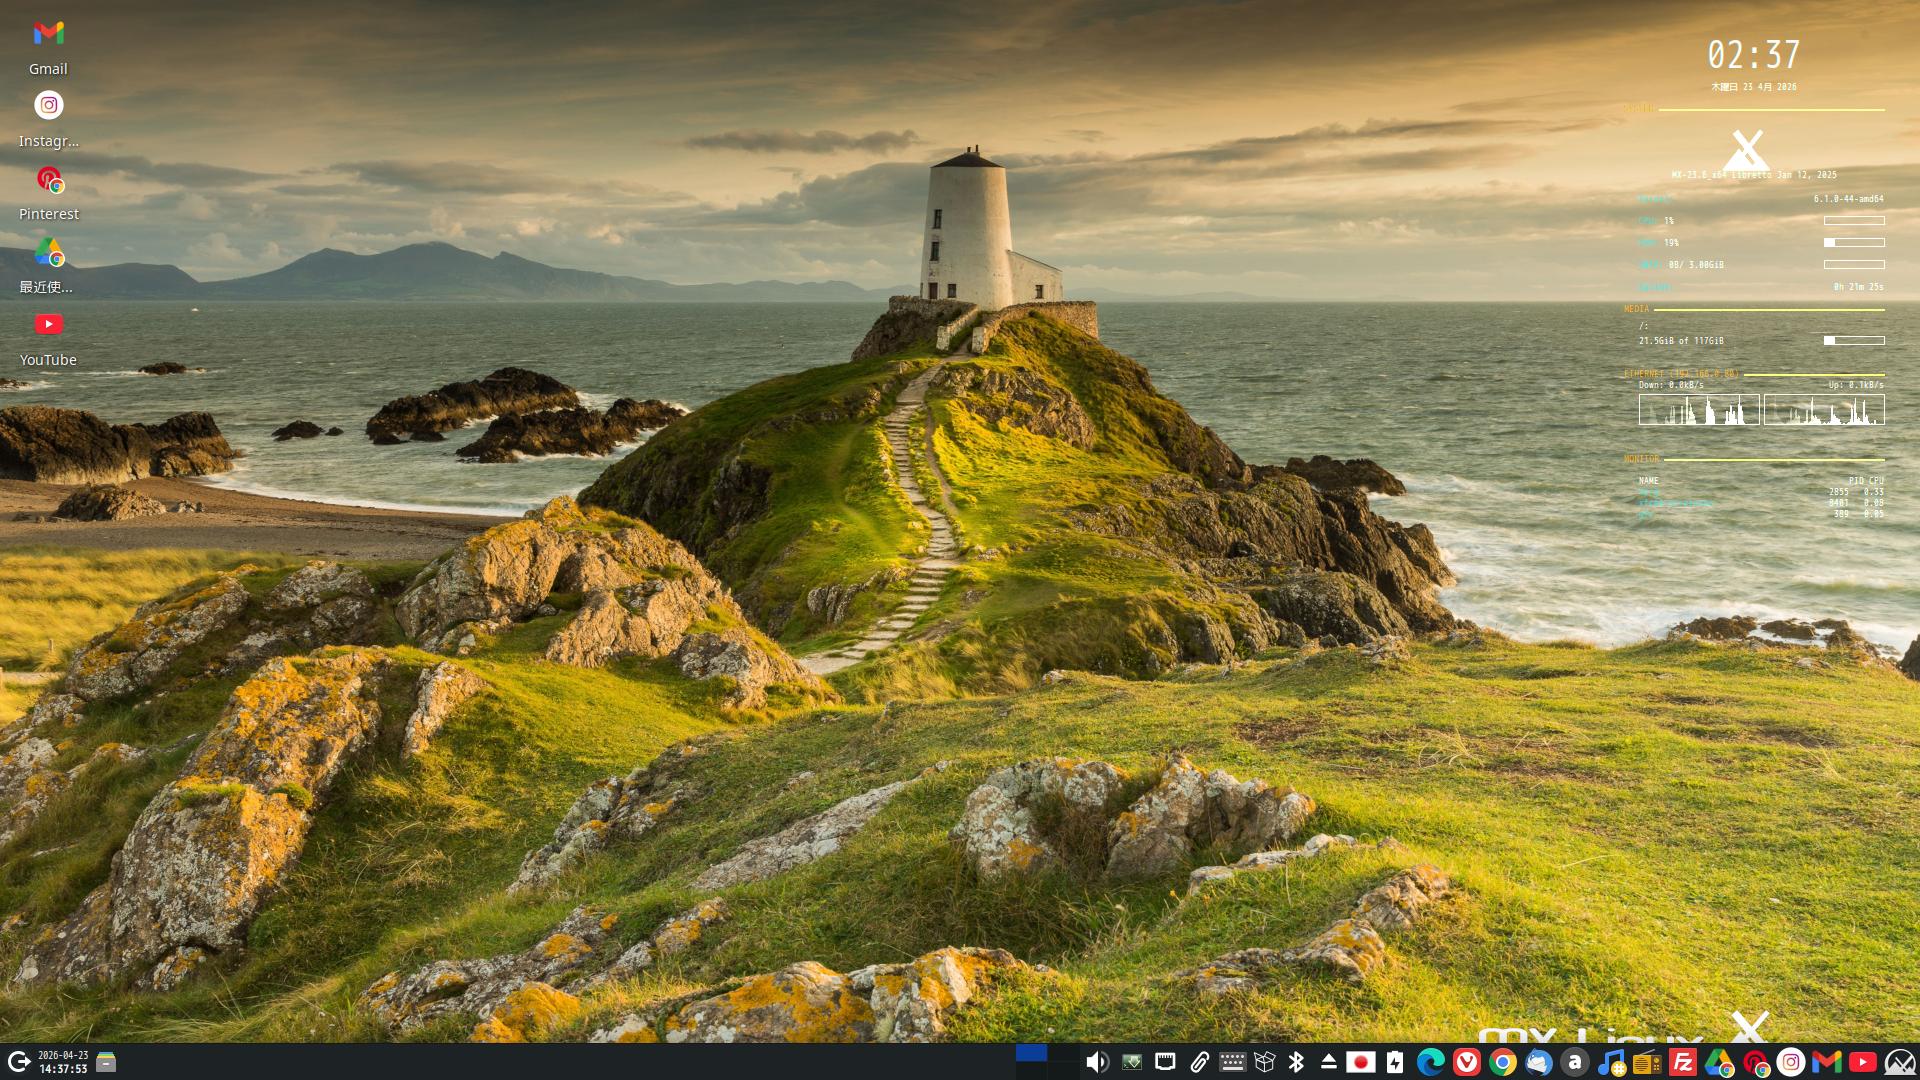
Task: Click the panel date and time clock
Action: (62, 1062)
